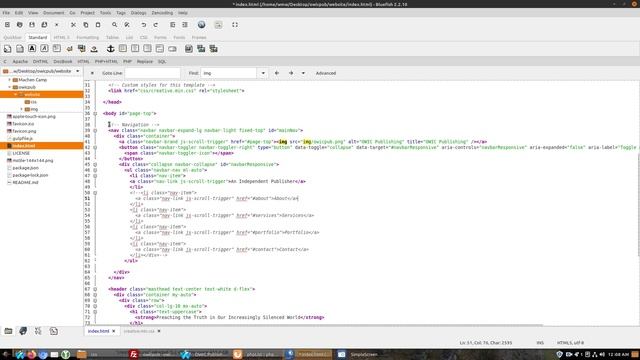This screenshot has width=640, height=360.
Task: Insert Bold tag with the A icon
Action: pyautogui.click(x=32, y=49)
